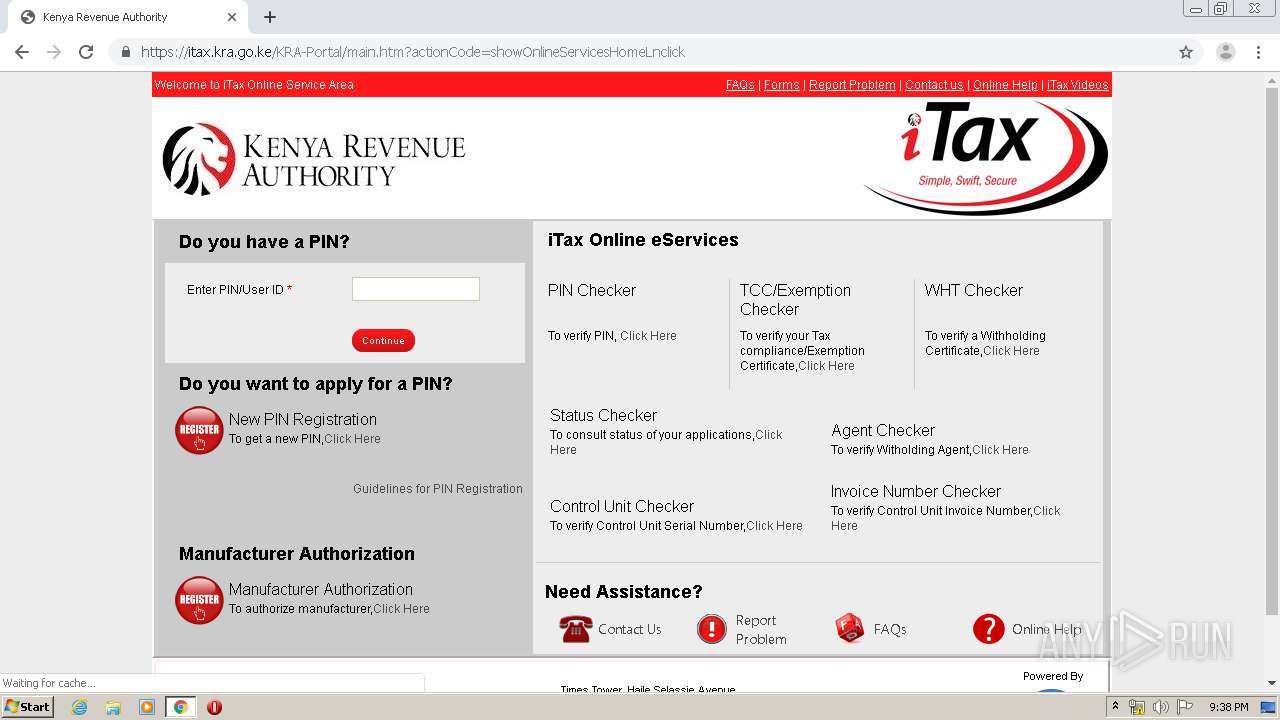
Task: Click the Agent Checker heading
Action: (883, 430)
